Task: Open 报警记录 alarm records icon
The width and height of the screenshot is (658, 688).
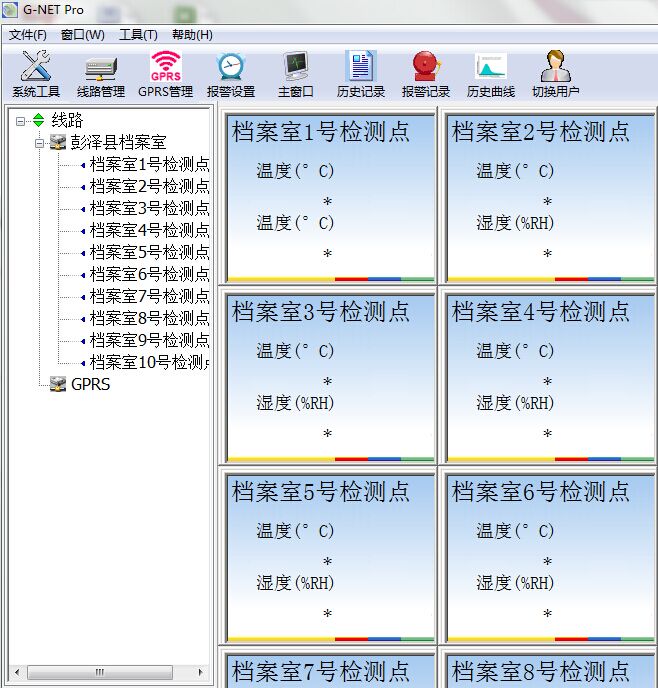Action: (x=426, y=74)
